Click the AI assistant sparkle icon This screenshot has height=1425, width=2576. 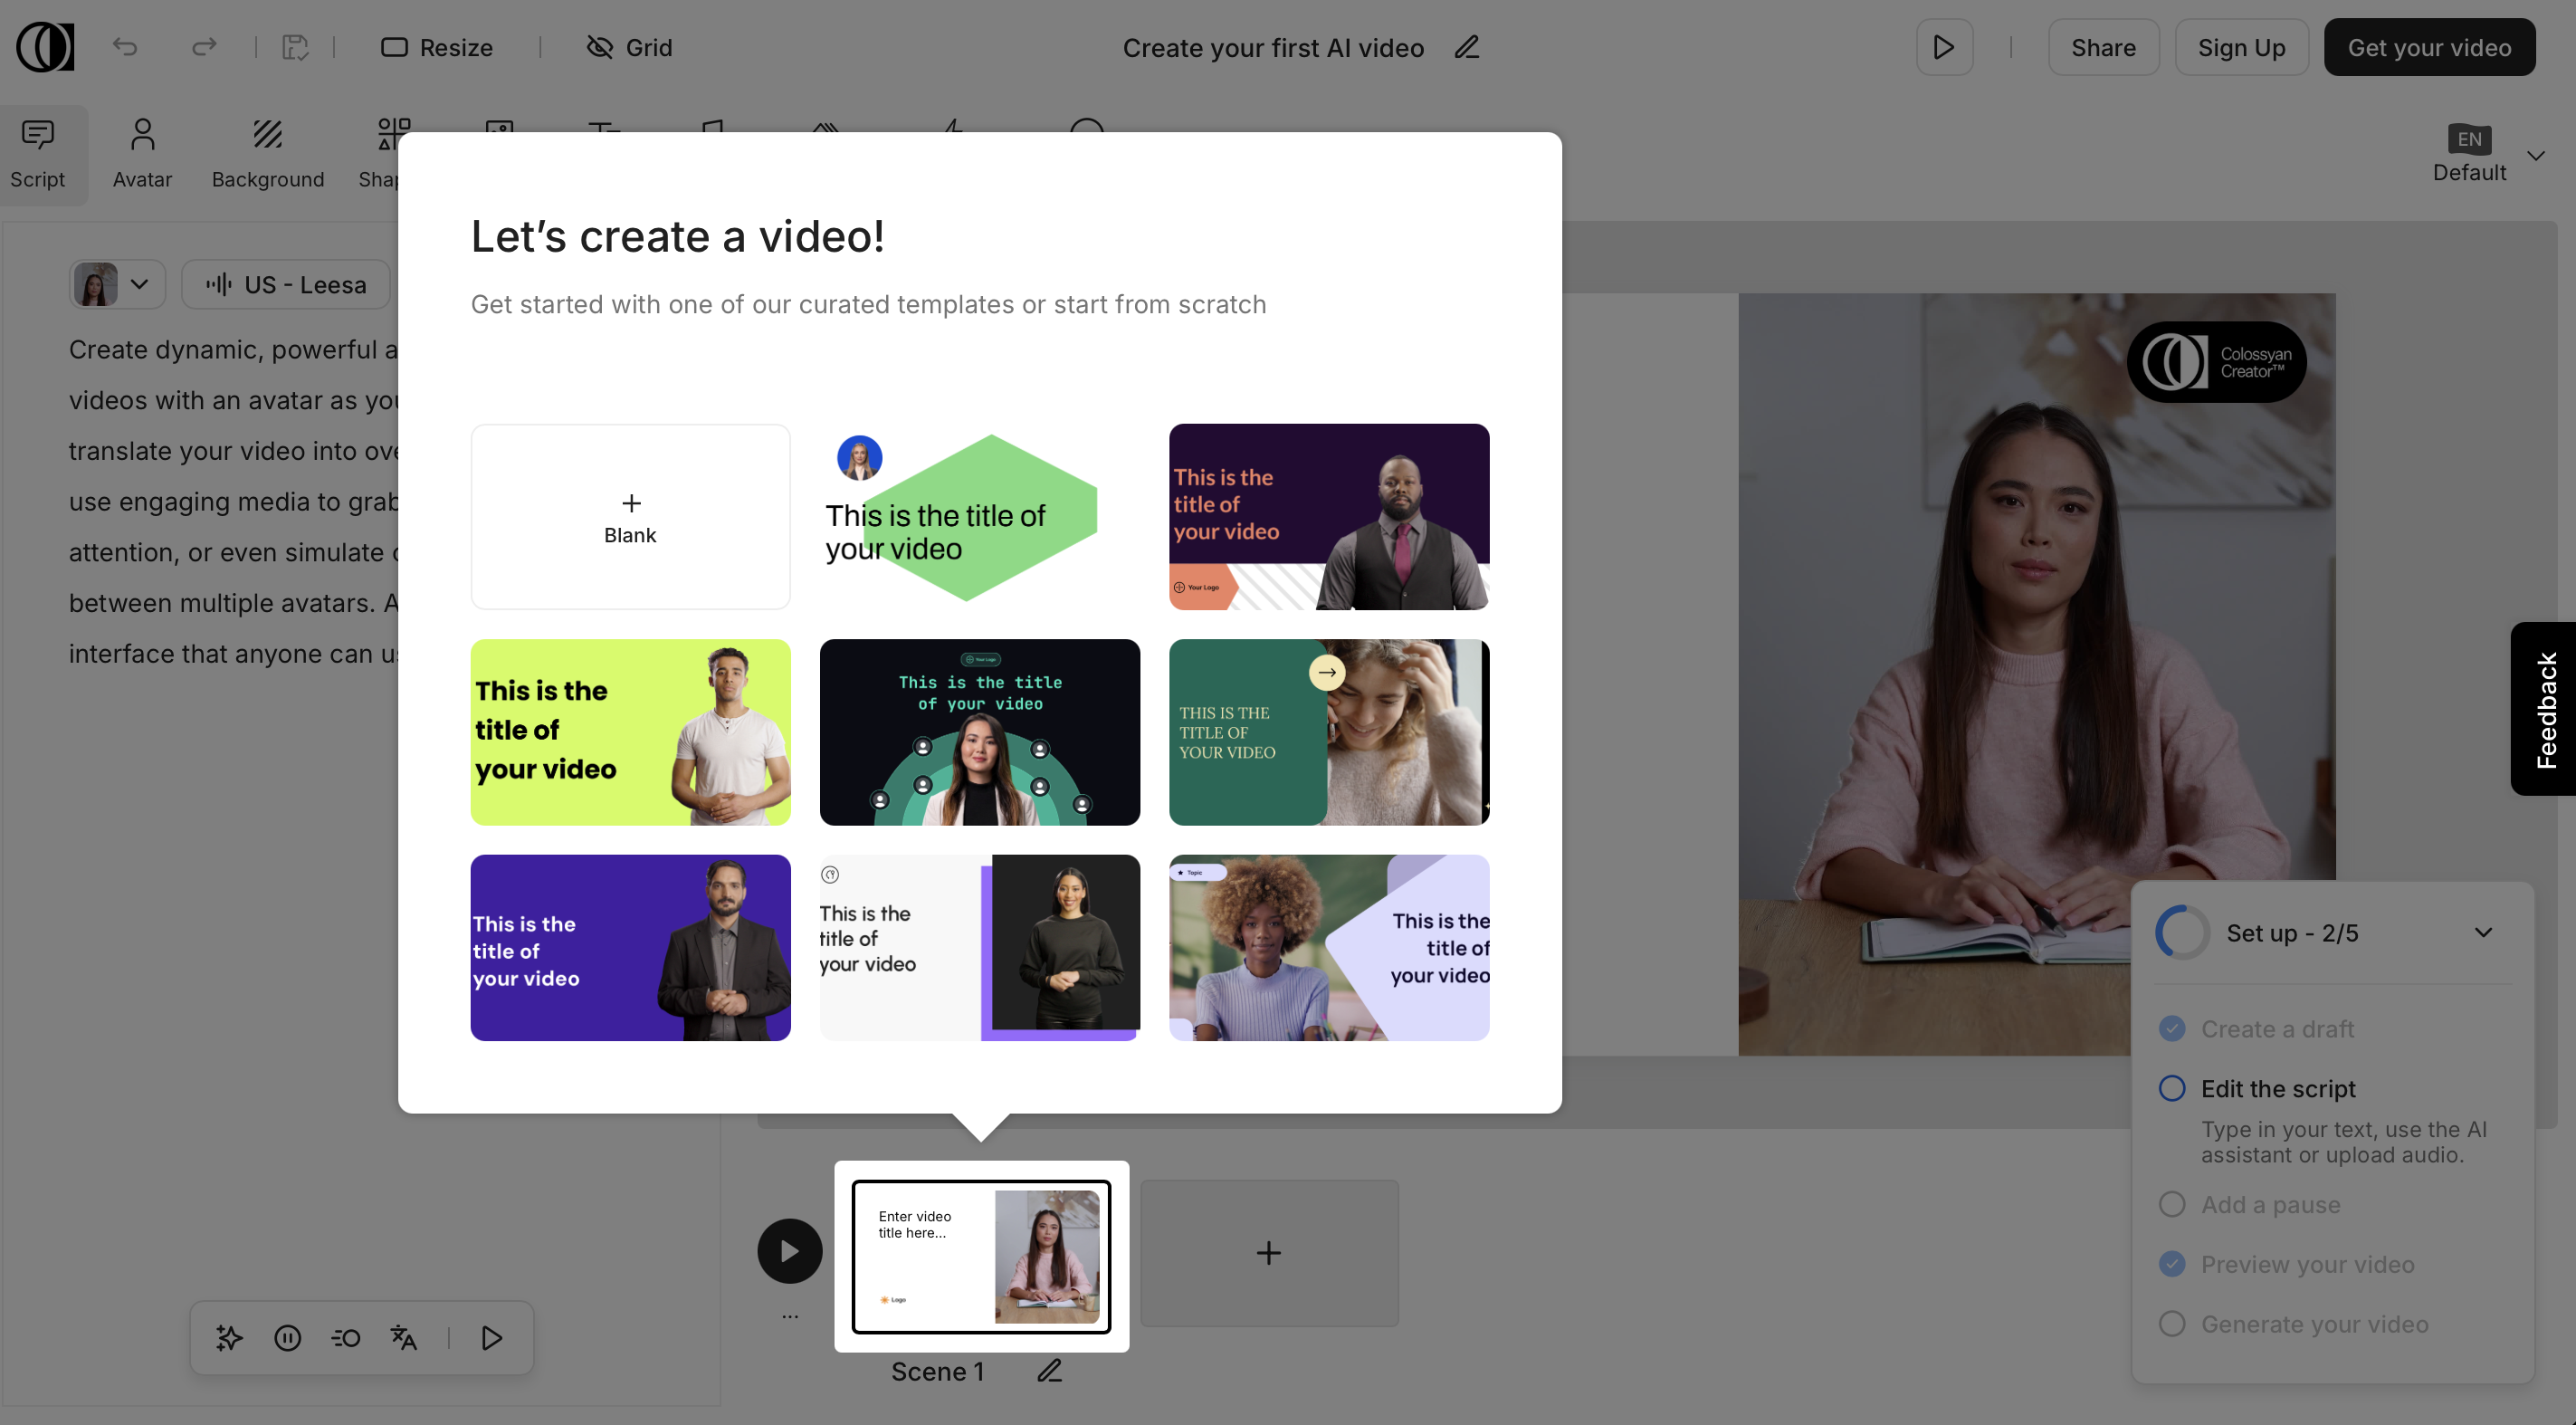[x=229, y=1337]
